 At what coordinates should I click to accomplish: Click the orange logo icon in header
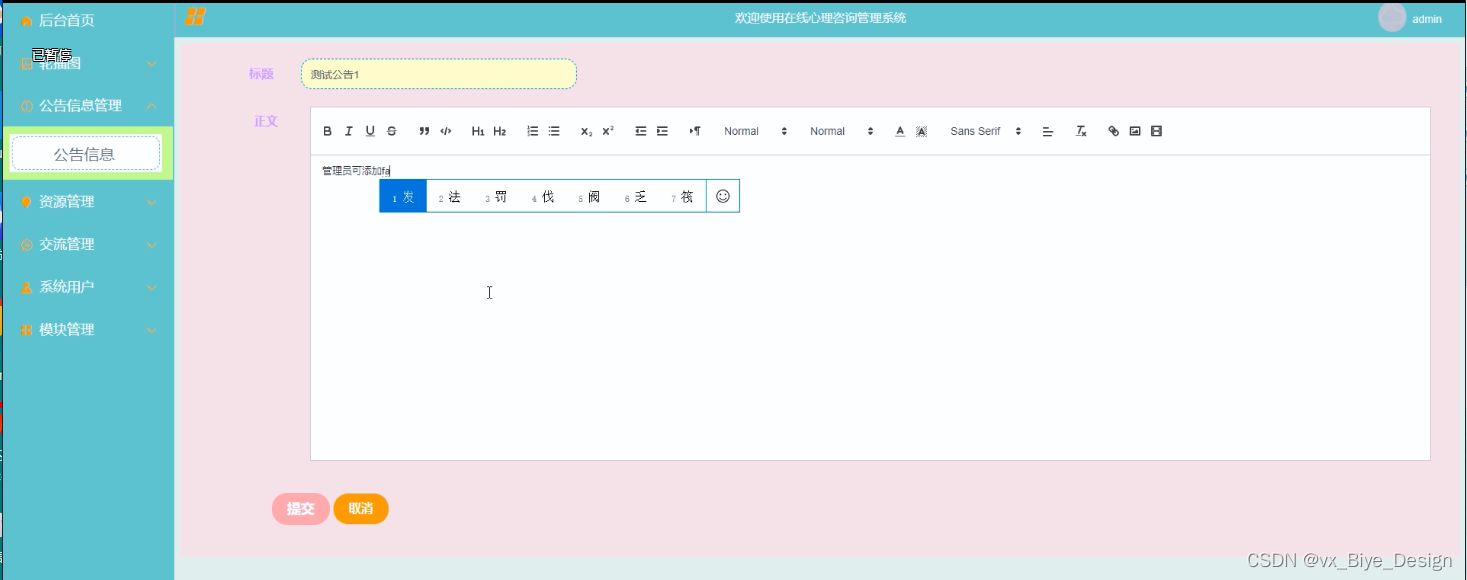click(195, 17)
